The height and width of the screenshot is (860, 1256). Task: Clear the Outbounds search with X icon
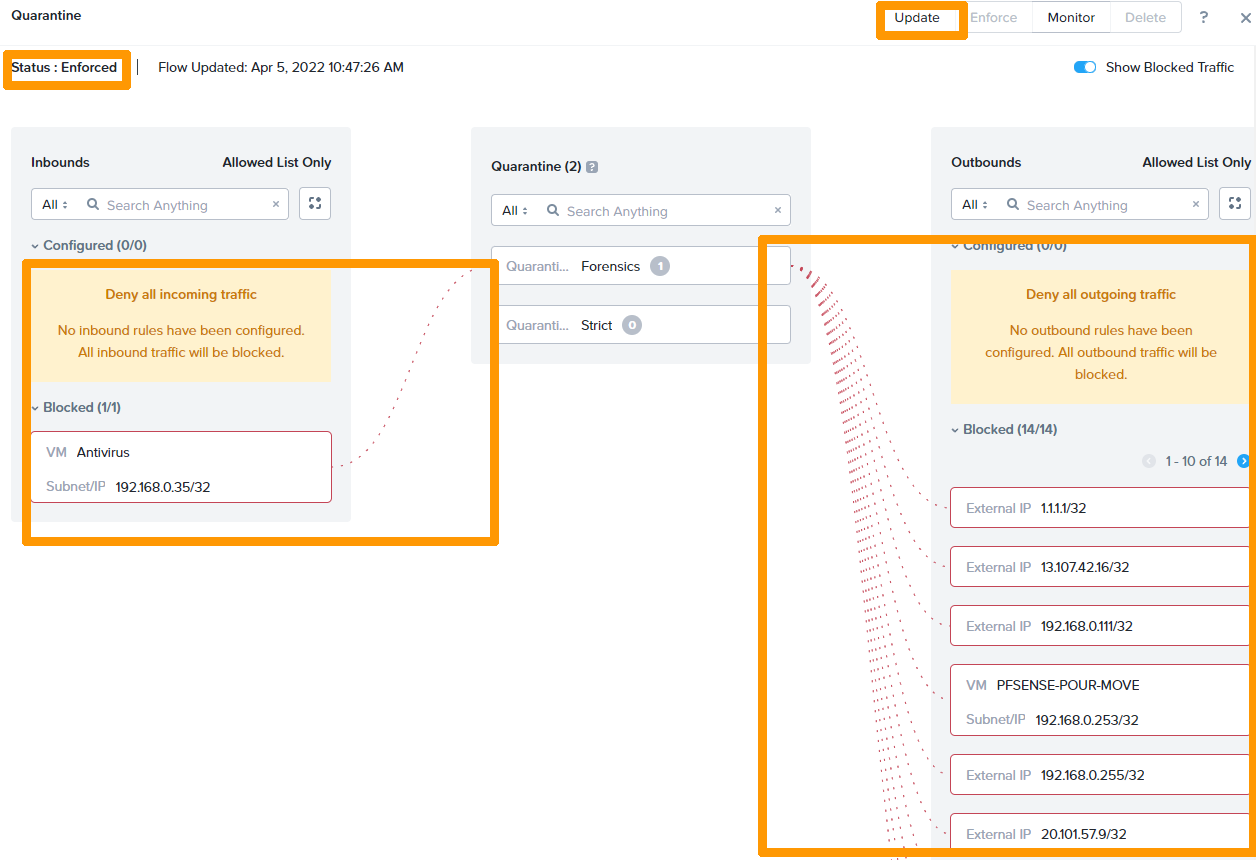pyautogui.click(x=1195, y=205)
